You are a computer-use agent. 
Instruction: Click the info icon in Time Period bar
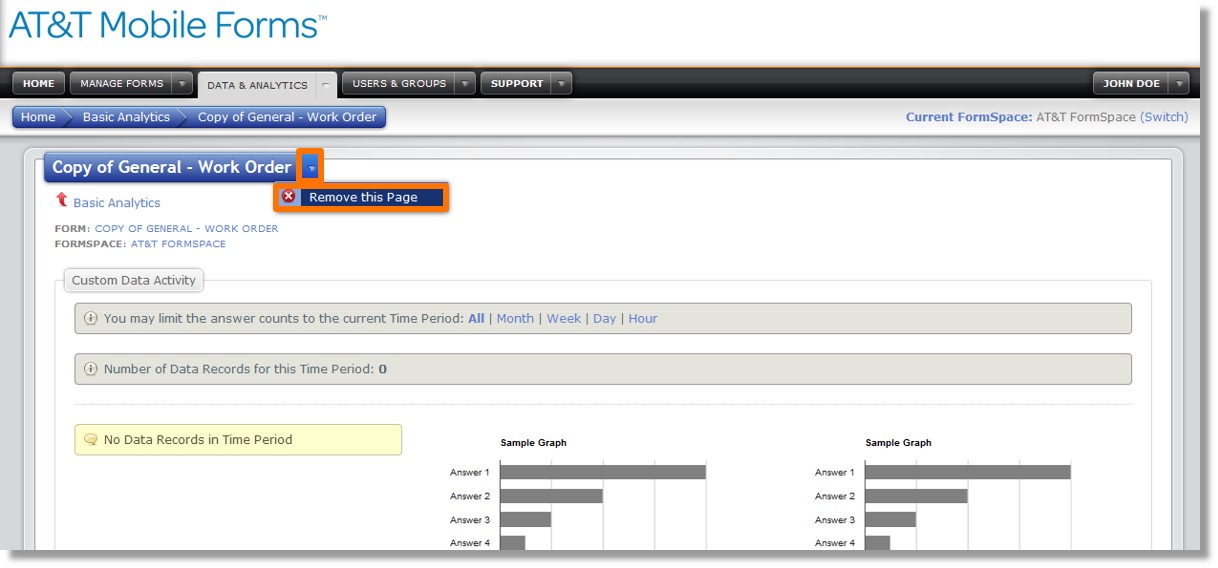coord(90,319)
